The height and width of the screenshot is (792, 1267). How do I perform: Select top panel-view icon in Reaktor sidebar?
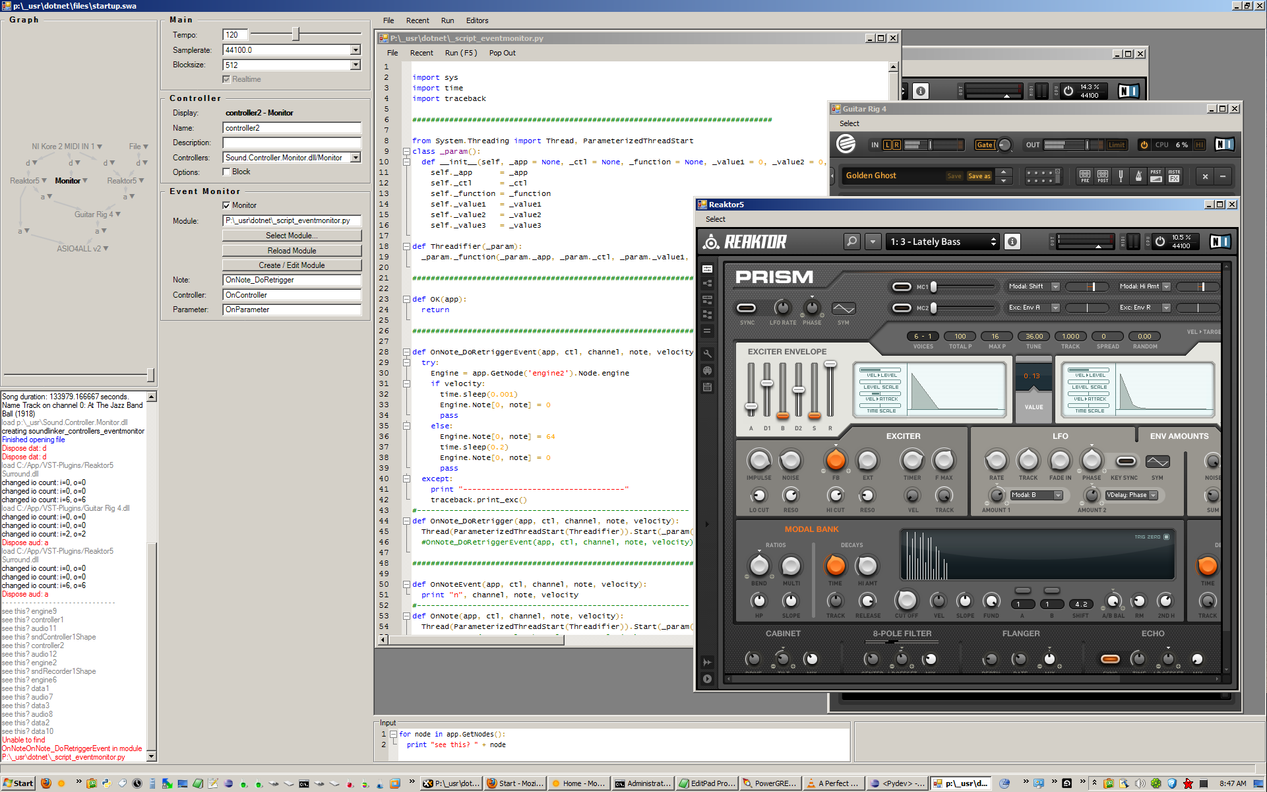coord(708,269)
